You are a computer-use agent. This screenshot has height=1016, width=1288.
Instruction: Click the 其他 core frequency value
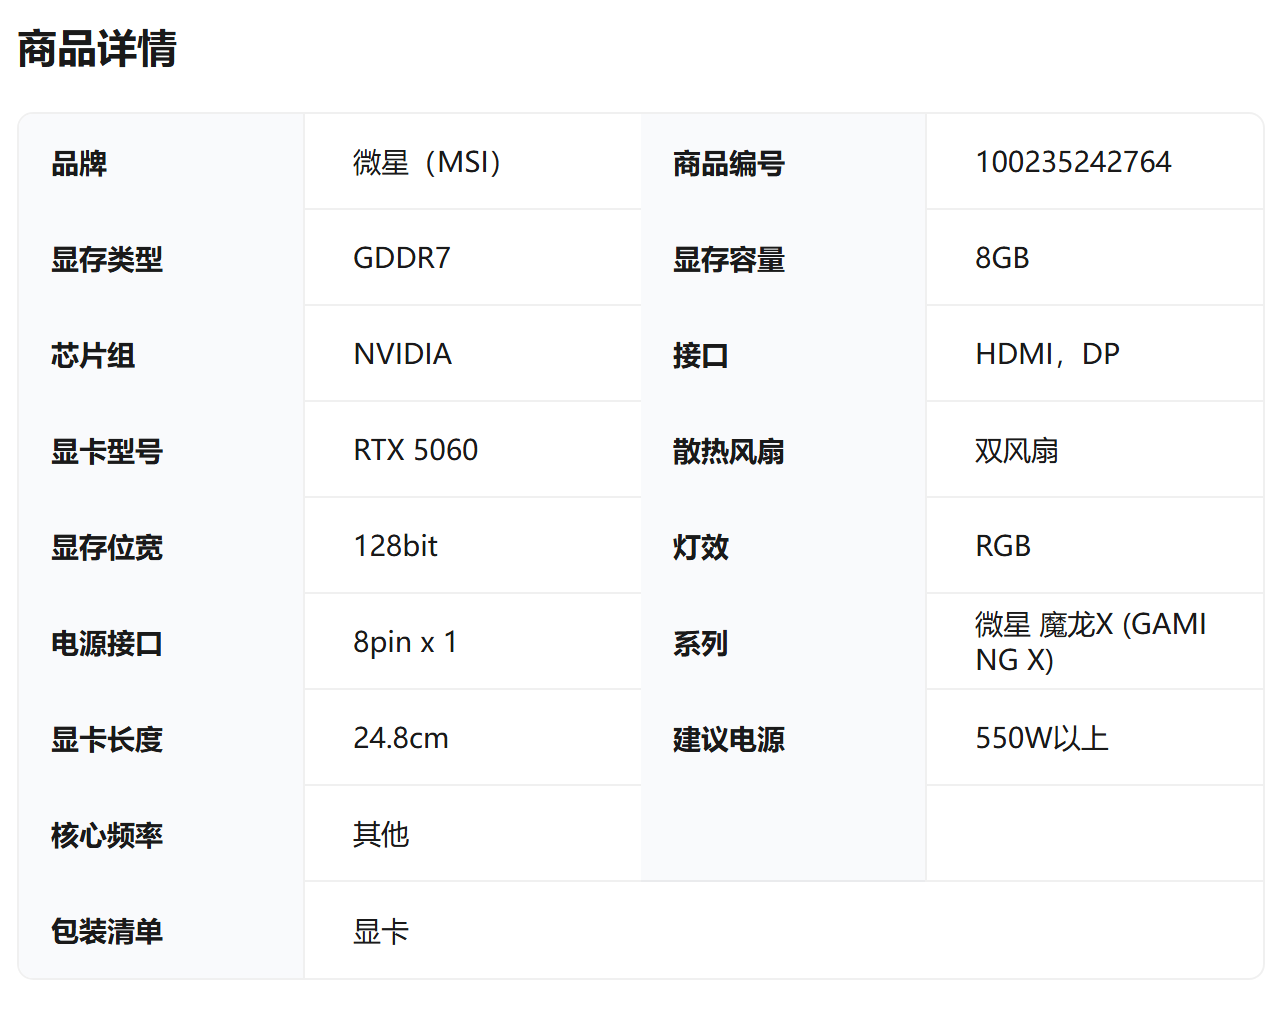pos(381,834)
